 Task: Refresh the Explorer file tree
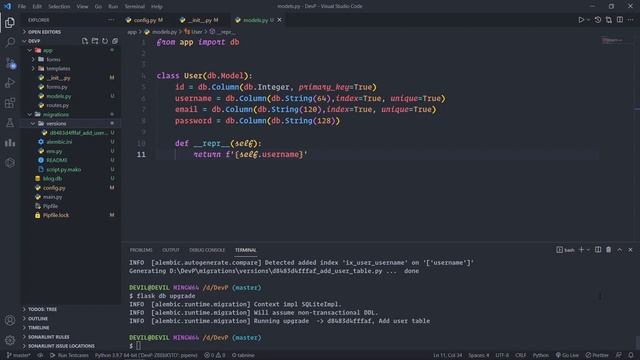[105, 41]
